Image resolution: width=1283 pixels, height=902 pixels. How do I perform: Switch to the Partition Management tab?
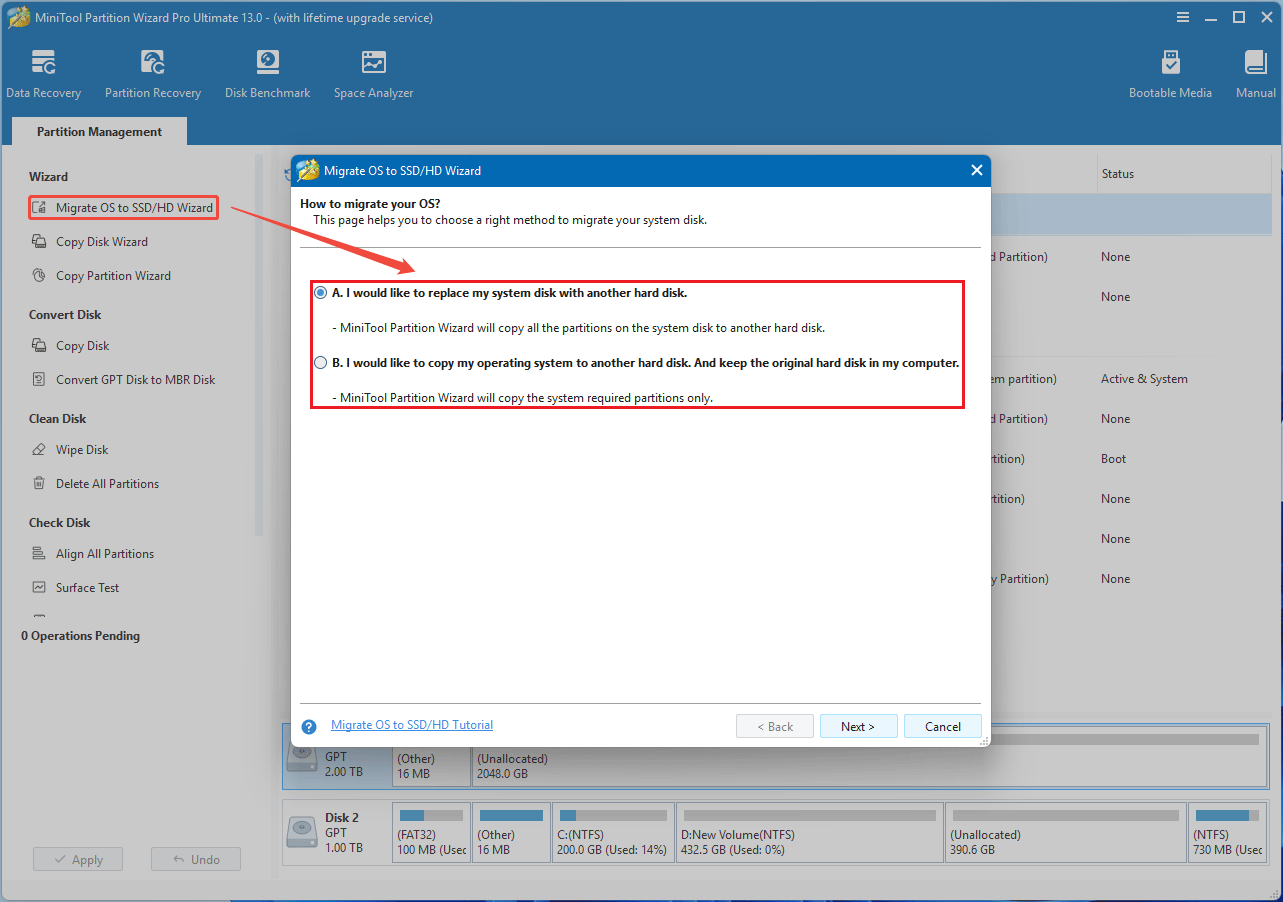99,132
